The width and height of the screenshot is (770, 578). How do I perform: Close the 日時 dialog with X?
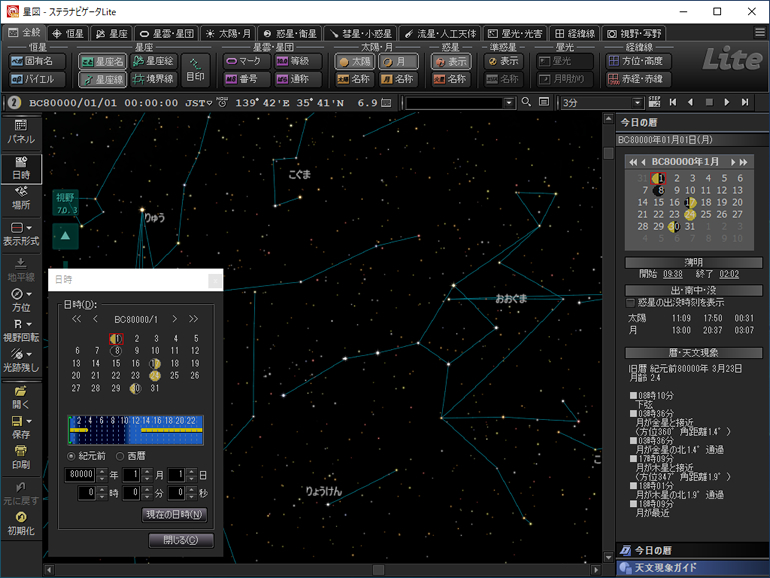click(215, 280)
